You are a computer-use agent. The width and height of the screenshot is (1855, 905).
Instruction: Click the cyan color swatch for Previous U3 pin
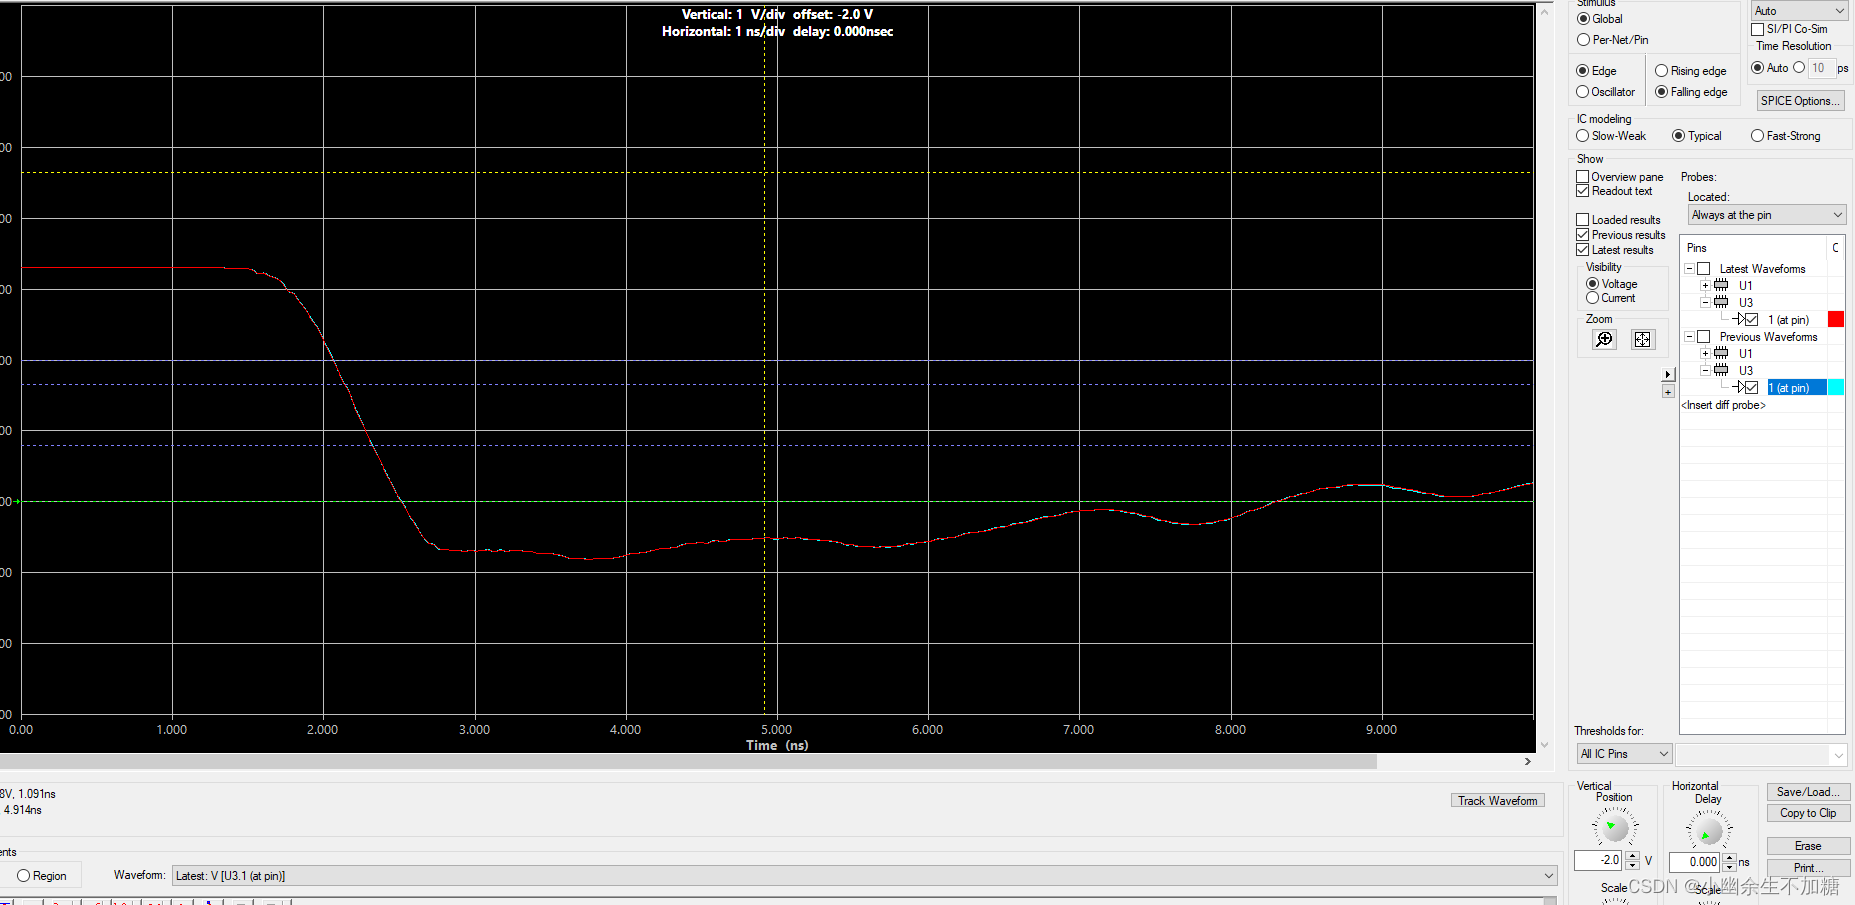pyautogui.click(x=1836, y=388)
